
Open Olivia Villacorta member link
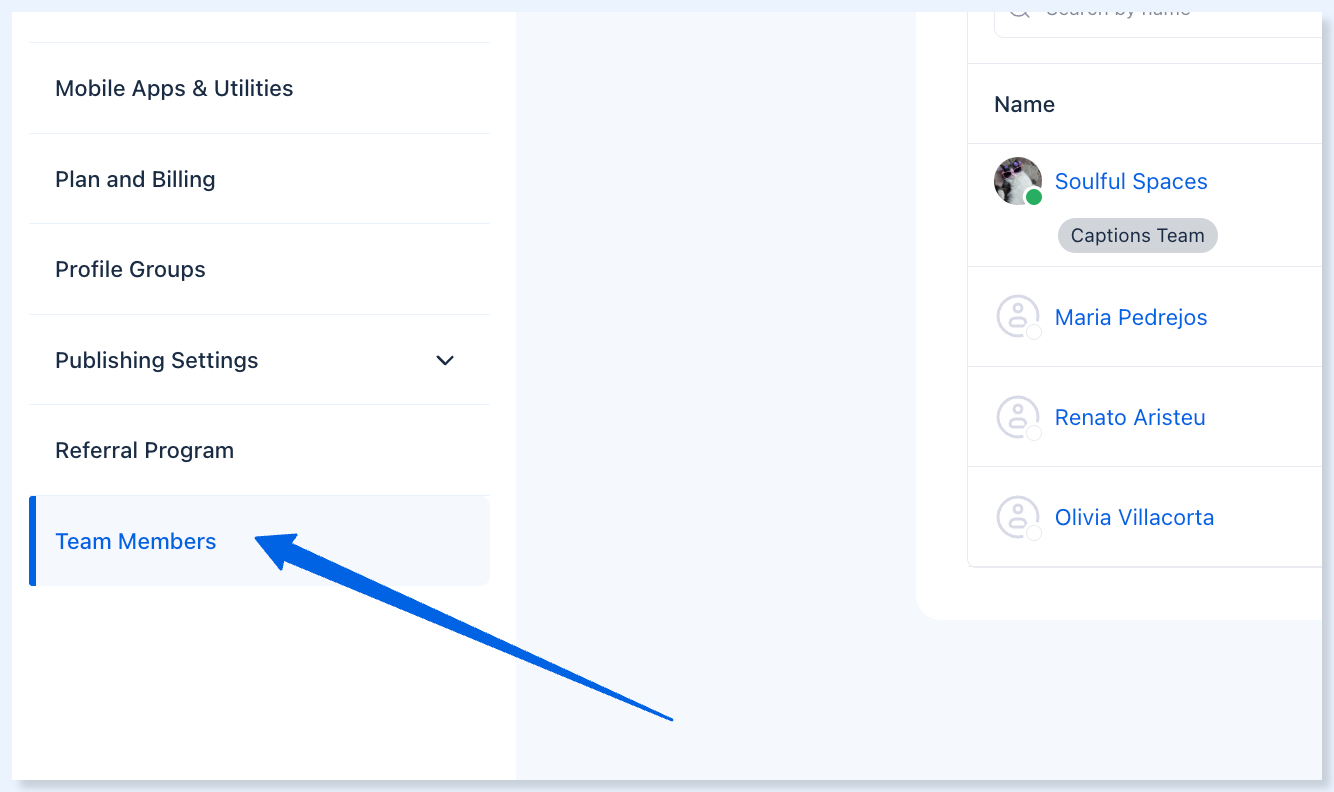pos(1134,517)
